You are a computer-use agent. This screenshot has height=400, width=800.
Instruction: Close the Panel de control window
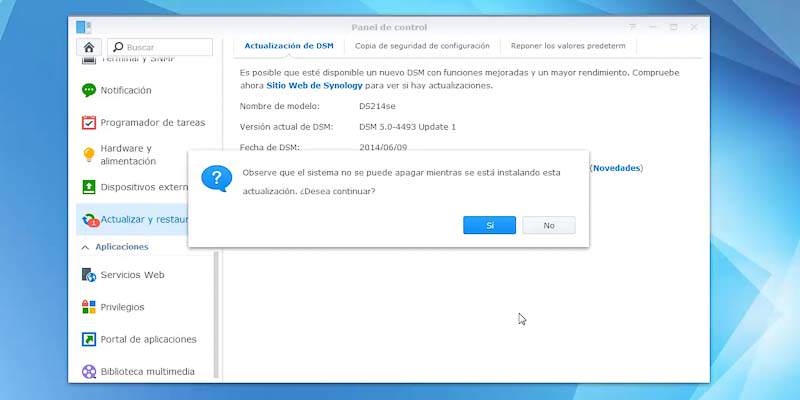tap(694, 27)
